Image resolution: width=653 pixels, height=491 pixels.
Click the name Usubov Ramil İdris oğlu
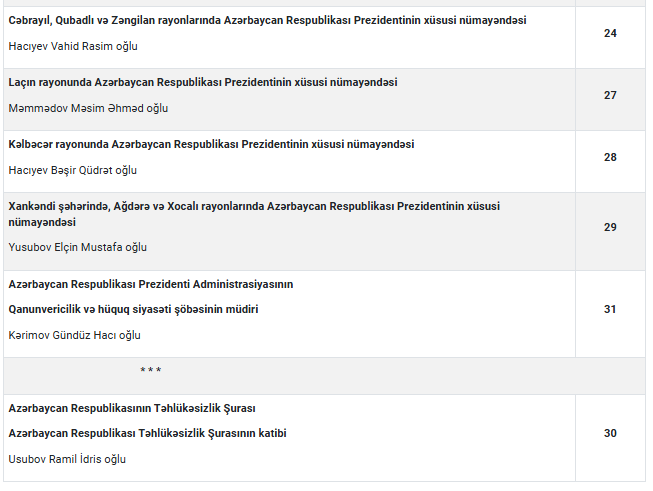pyautogui.click(x=67, y=459)
